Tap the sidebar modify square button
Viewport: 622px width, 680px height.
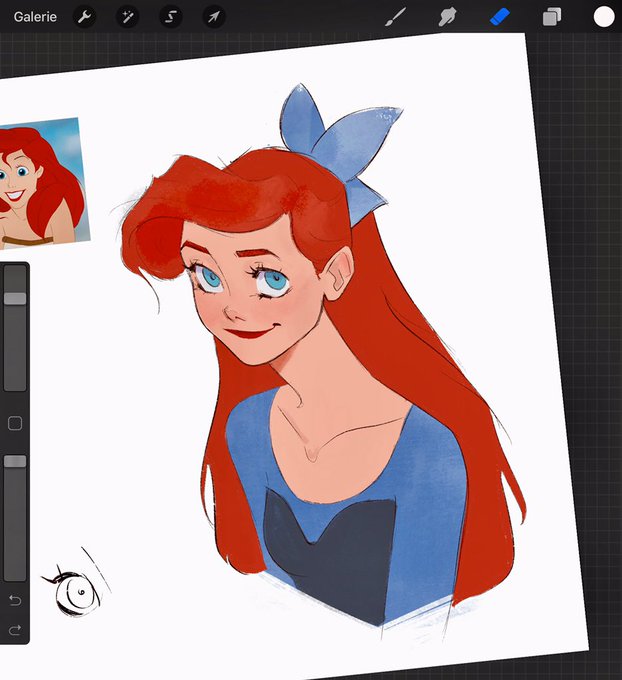coord(15,423)
